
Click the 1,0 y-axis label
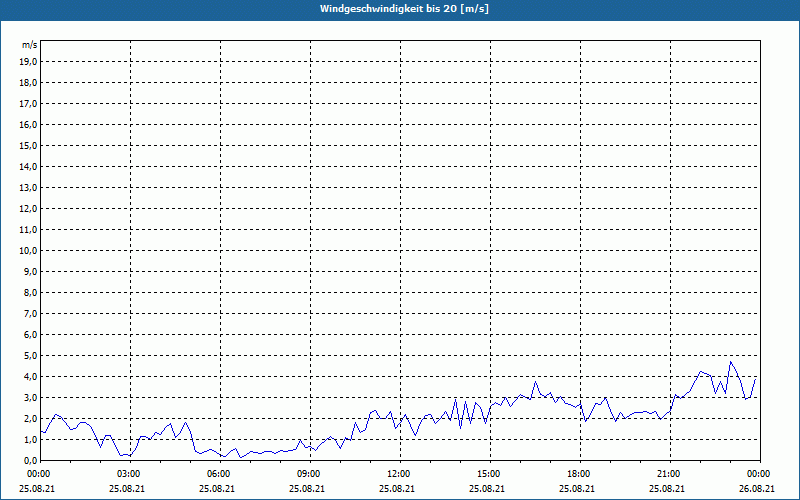(30, 439)
